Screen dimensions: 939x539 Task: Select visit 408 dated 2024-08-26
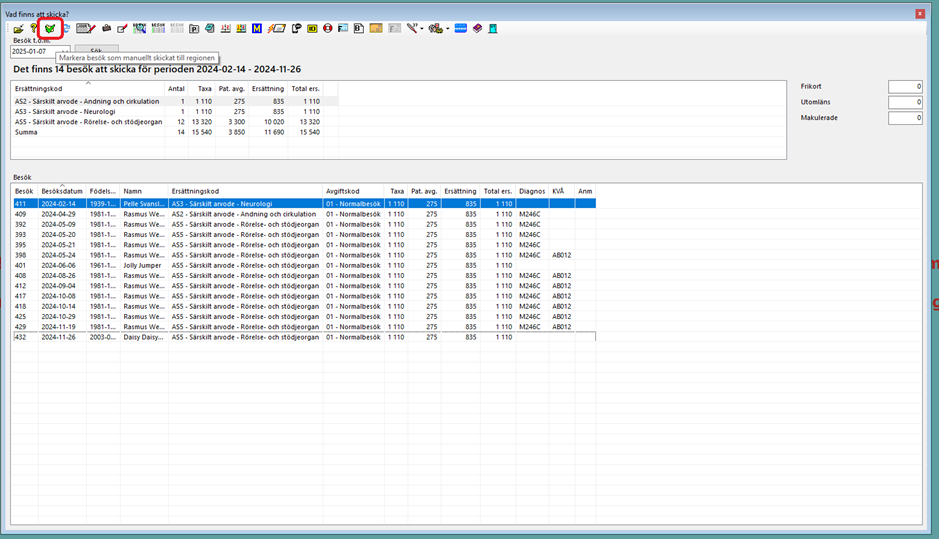click(304, 275)
